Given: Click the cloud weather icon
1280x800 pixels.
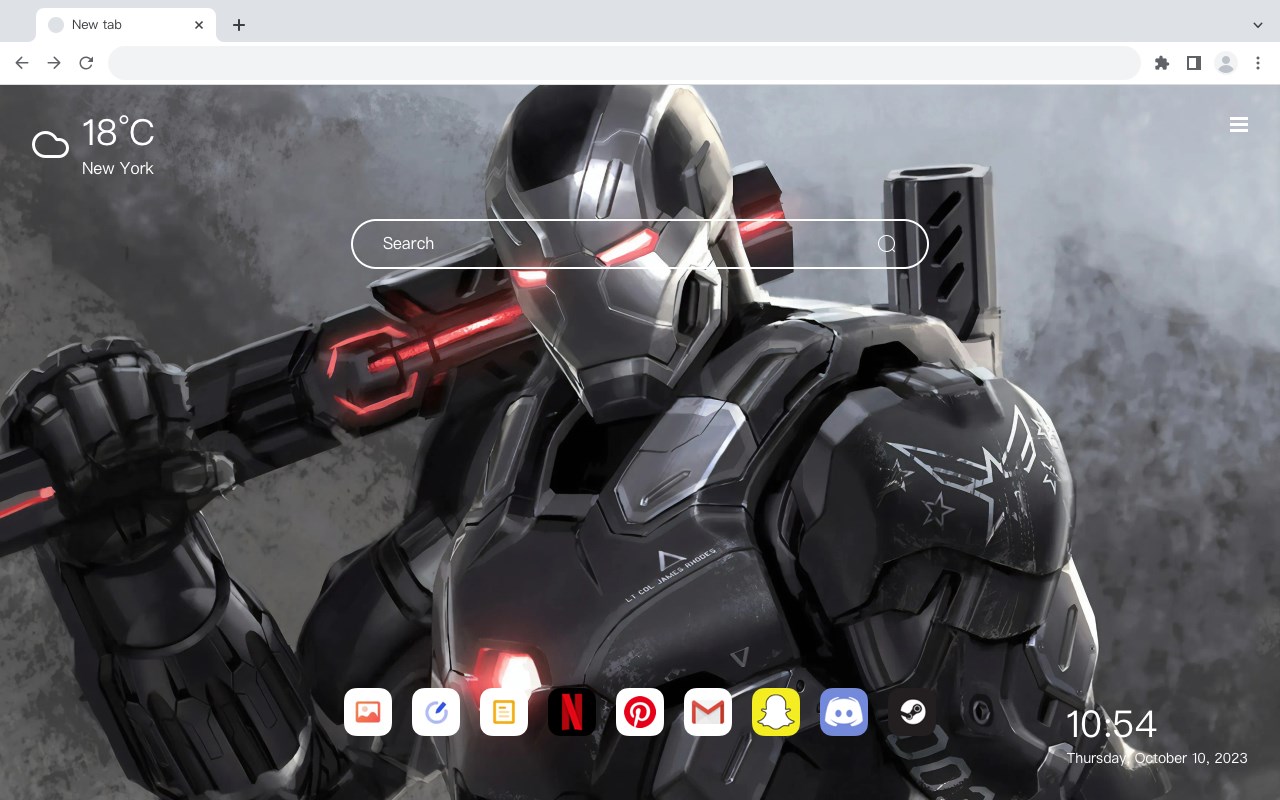Looking at the screenshot, I should [x=50, y=145].
